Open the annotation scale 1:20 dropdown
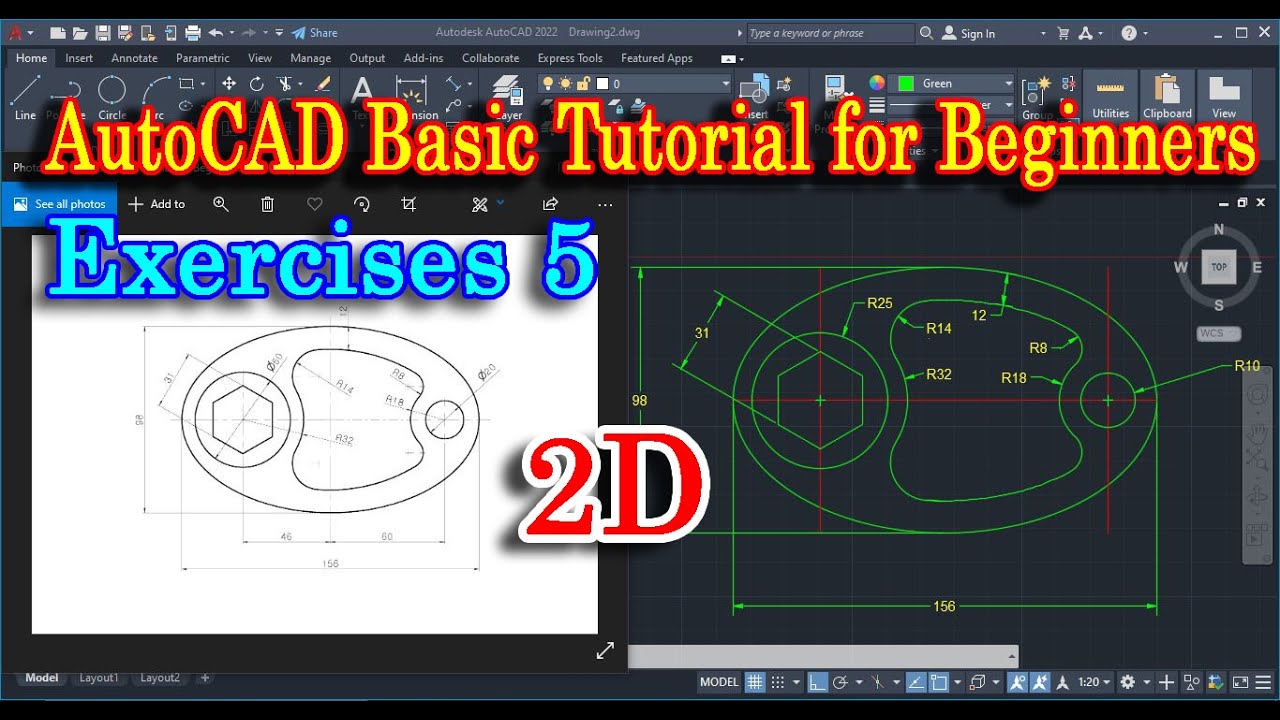 coord(1094,682)
